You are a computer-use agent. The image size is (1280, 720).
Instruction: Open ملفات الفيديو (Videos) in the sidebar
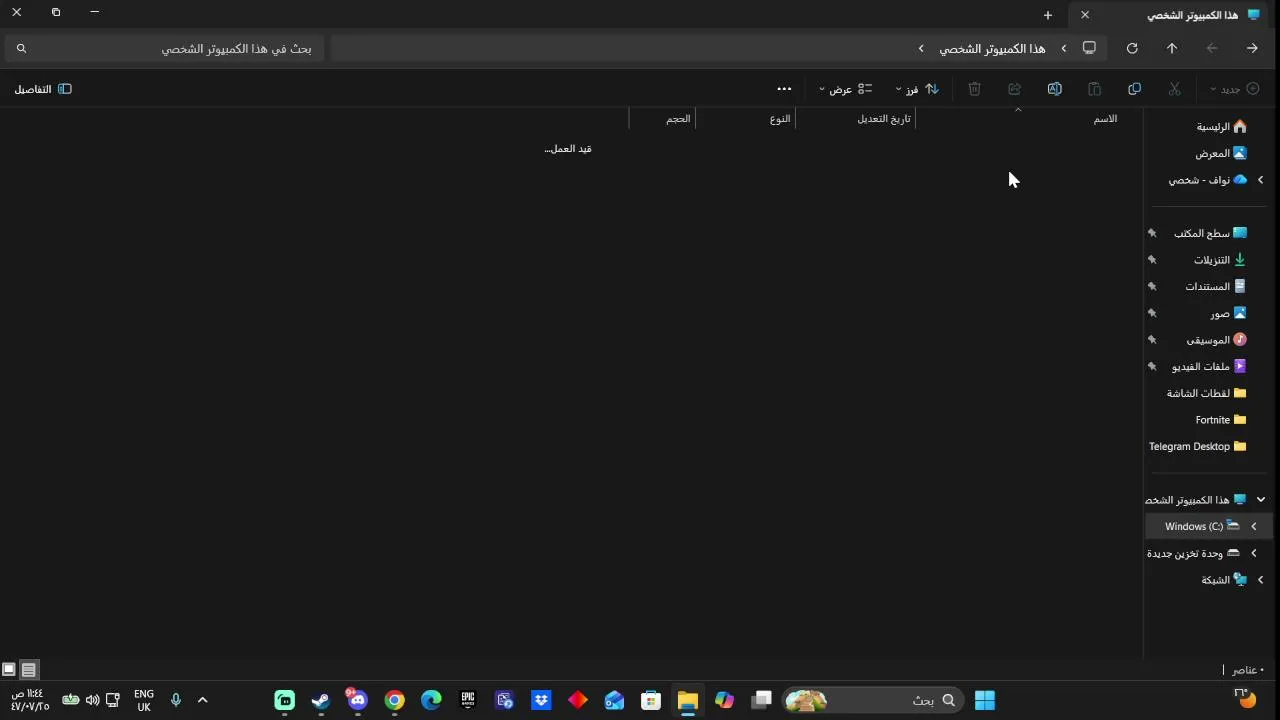(x=1210, y=366)
